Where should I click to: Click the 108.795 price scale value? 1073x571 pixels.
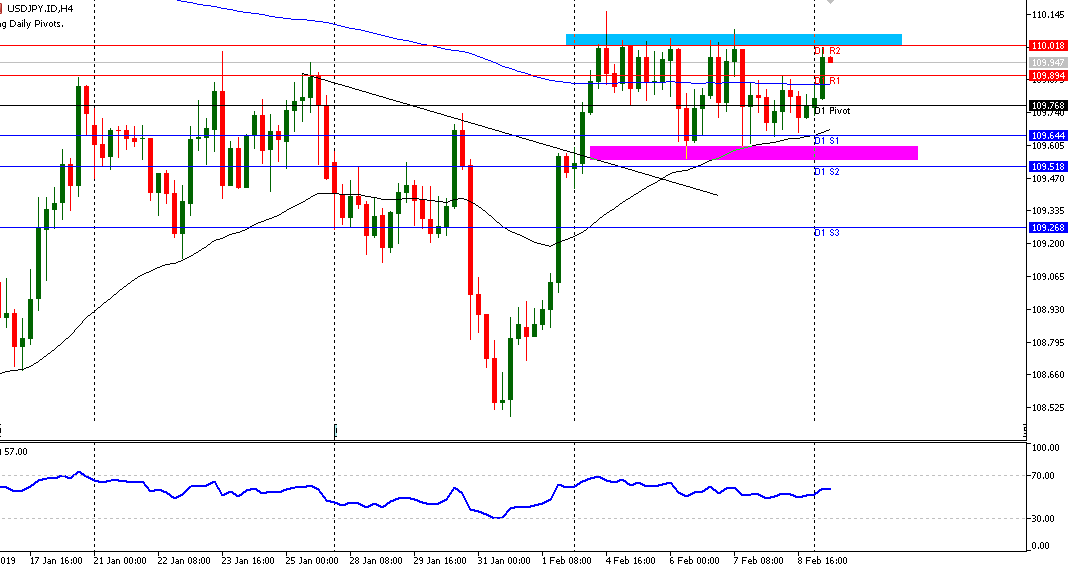1048,342
